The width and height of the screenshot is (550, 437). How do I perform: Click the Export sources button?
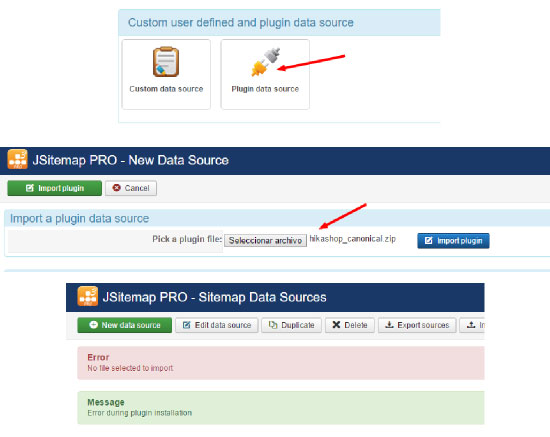pos(417,325)
